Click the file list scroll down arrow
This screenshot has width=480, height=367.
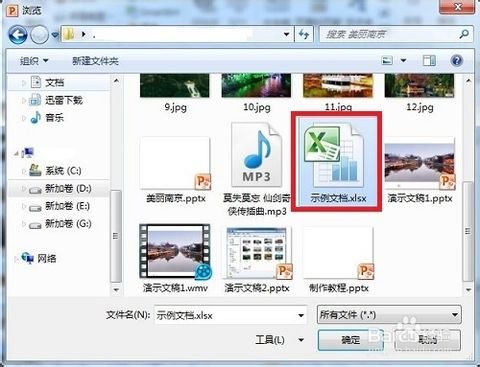(468, 289)
